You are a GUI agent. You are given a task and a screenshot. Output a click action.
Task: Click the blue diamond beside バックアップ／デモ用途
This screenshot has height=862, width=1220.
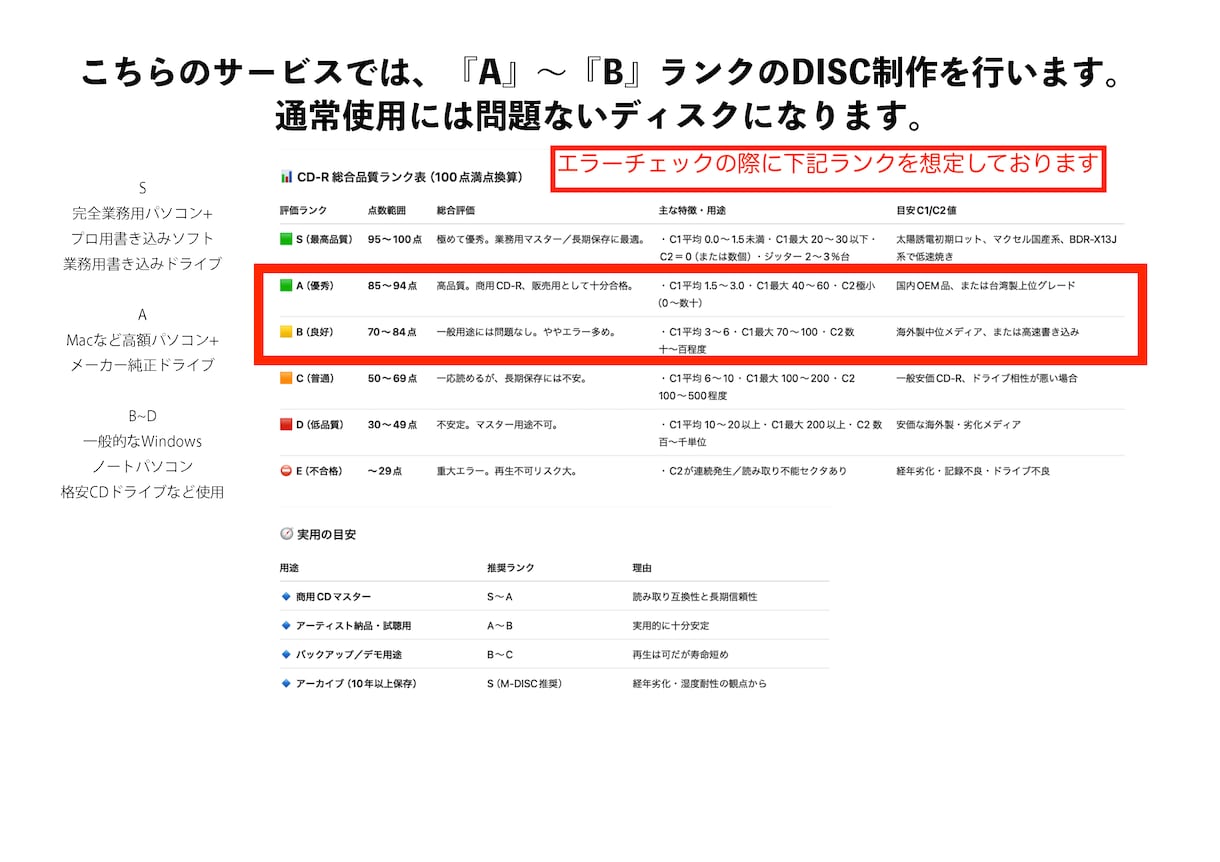[286, 655]
